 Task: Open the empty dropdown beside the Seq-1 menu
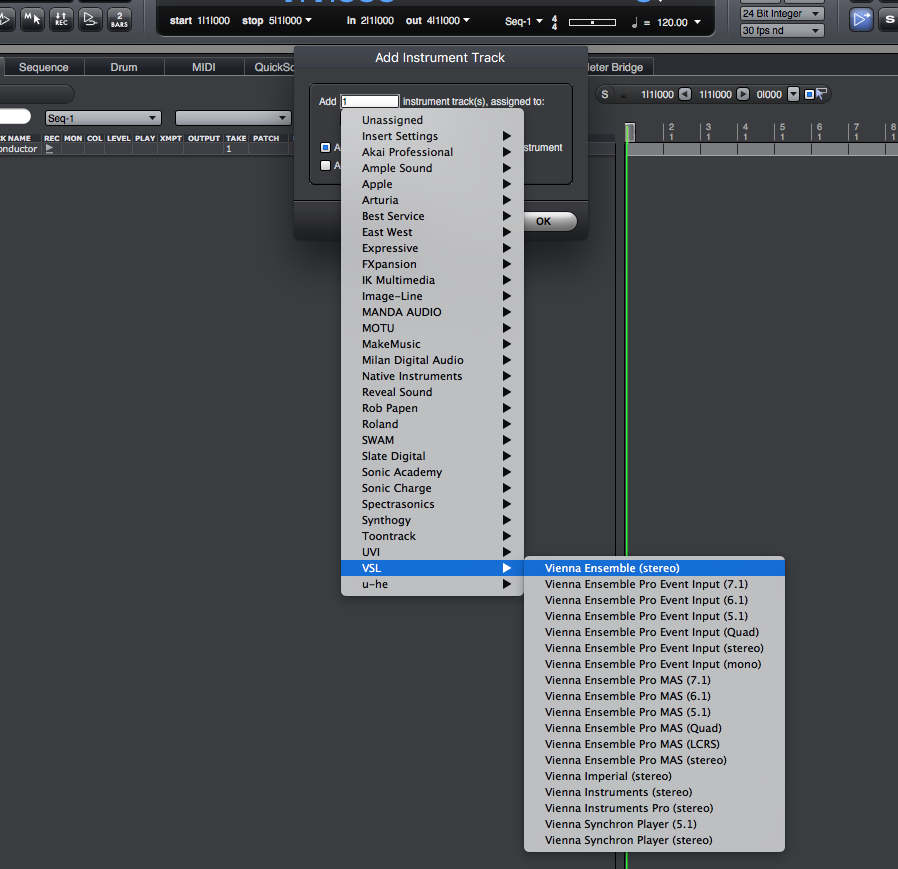click(233, 119)
